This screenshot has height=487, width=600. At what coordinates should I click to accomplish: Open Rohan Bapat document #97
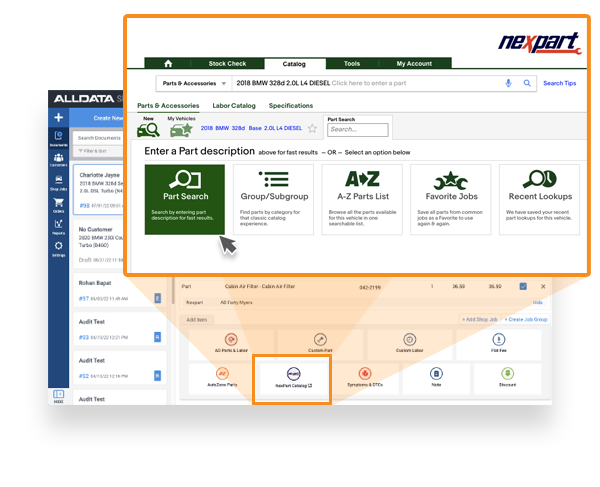coord(120,291)
